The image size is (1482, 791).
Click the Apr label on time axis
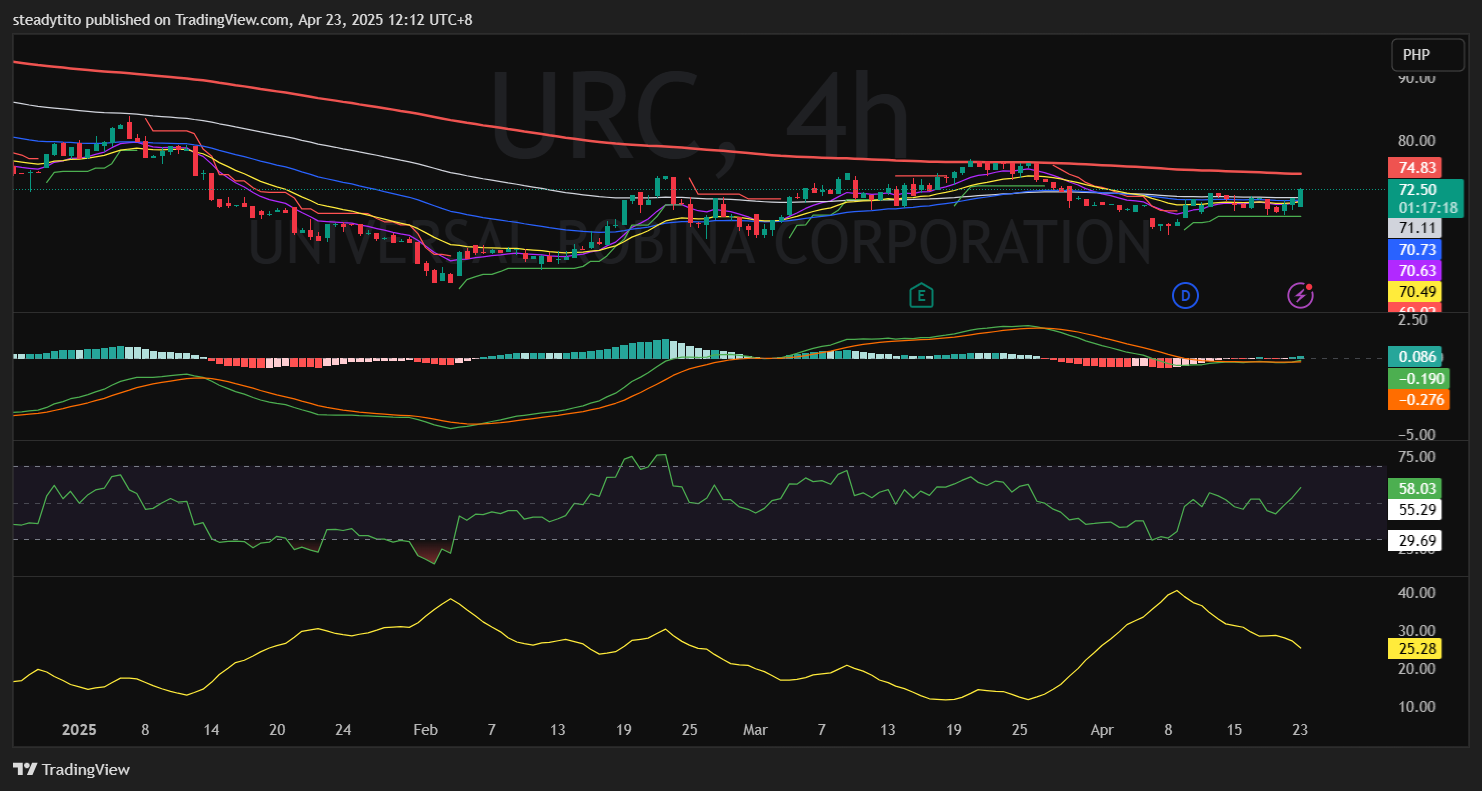pos(1101,730)
